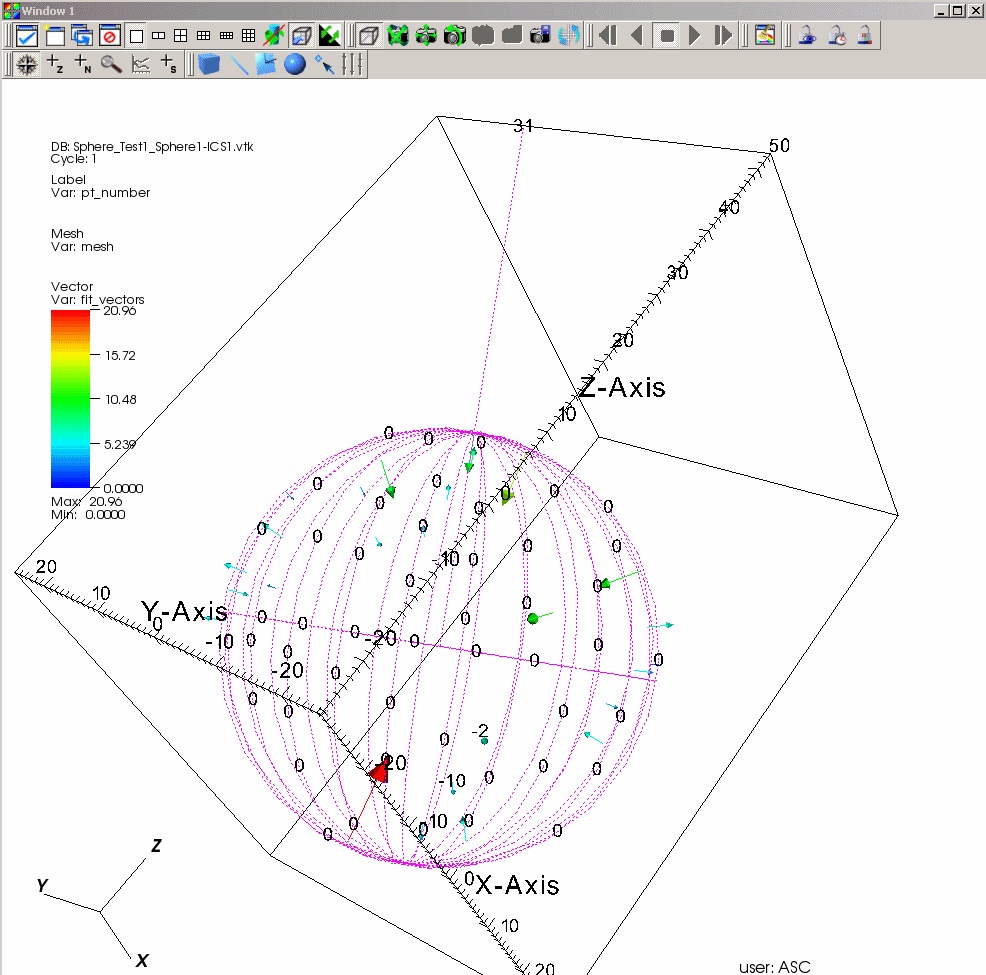Enable the Lineout curve tool
Viewport: 986px width, 975px height.
coord(141,65)
